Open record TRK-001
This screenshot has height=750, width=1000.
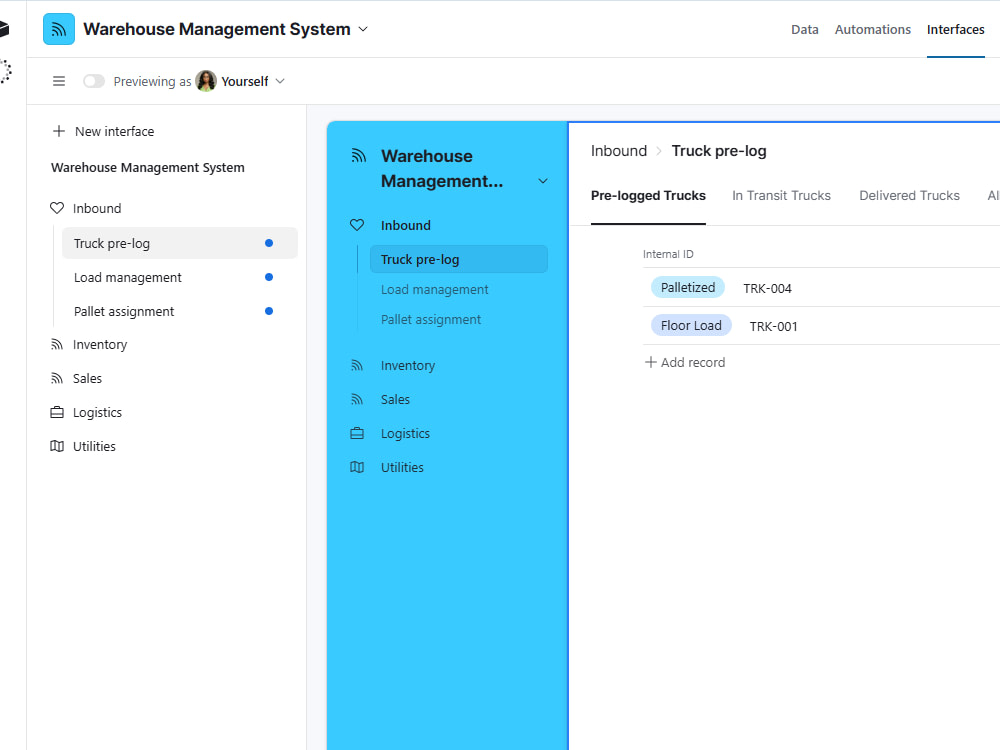[x=773, y=327]
